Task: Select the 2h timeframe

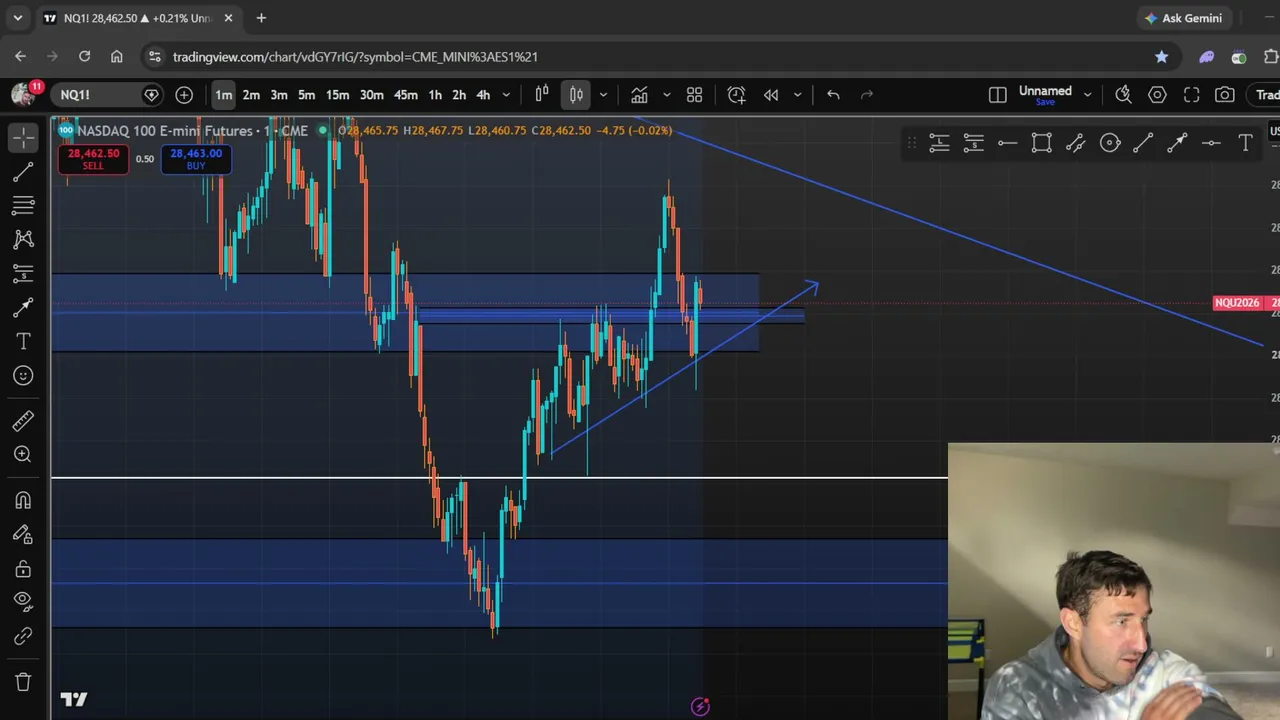Action: click(459, 95)
